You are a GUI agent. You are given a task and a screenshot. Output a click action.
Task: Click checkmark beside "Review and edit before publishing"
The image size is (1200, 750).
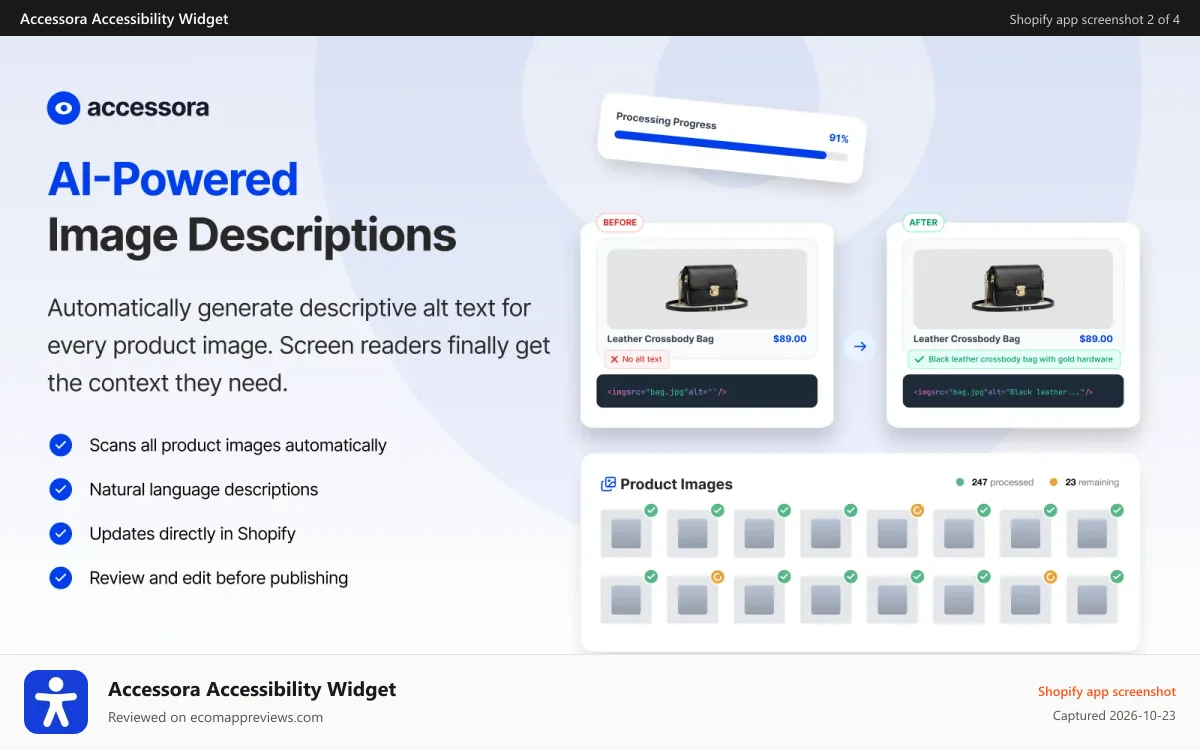click(x=61, y=577)
